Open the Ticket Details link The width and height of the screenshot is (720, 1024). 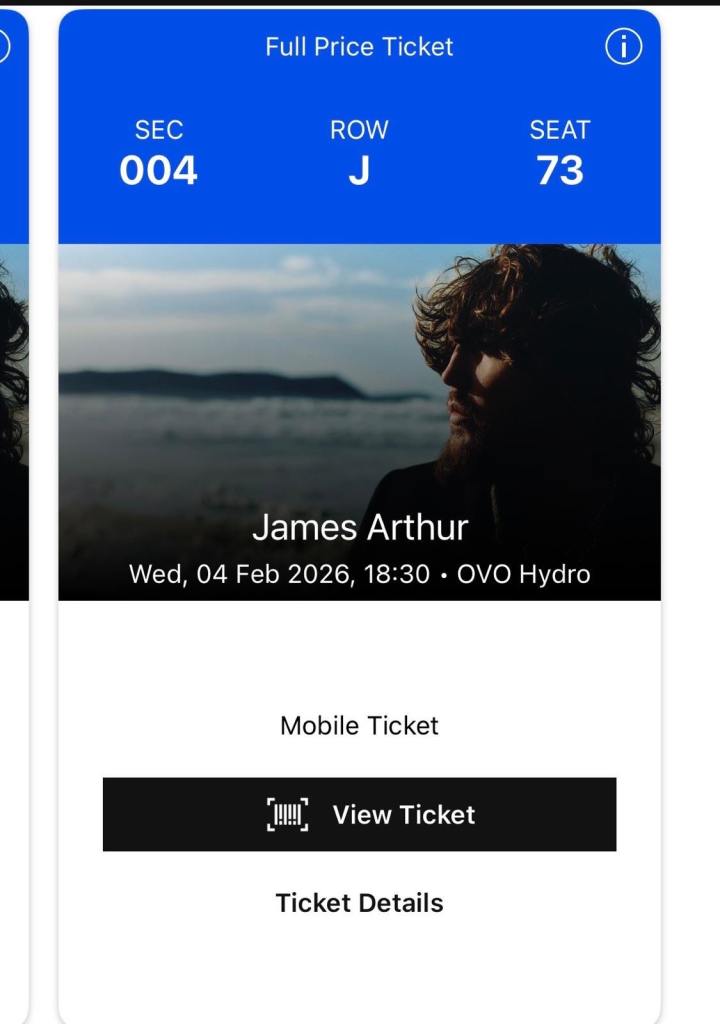click(359, 903)
